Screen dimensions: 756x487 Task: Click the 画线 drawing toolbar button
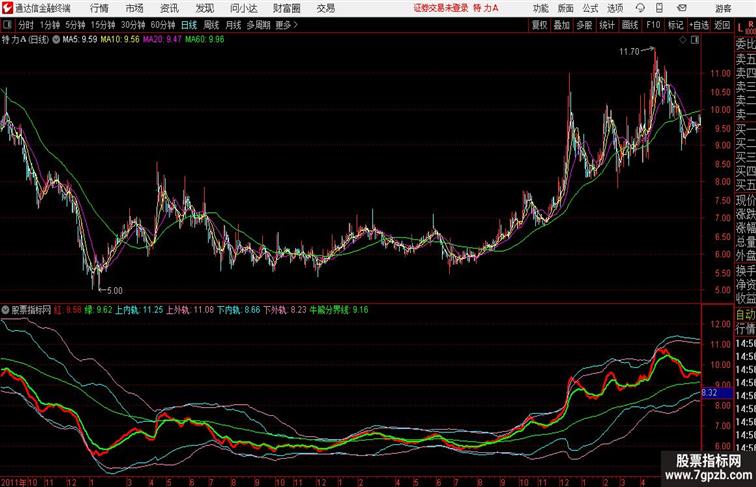tap(630, 25)
